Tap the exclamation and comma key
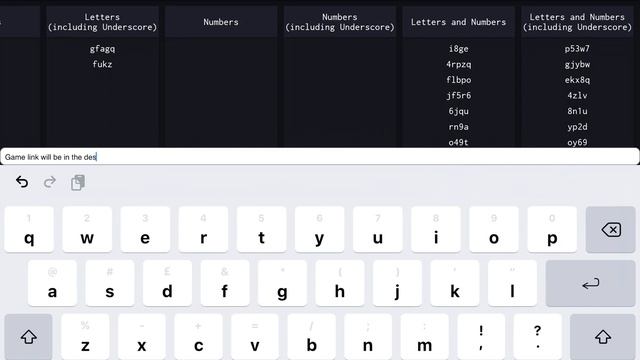 [481, 337]
